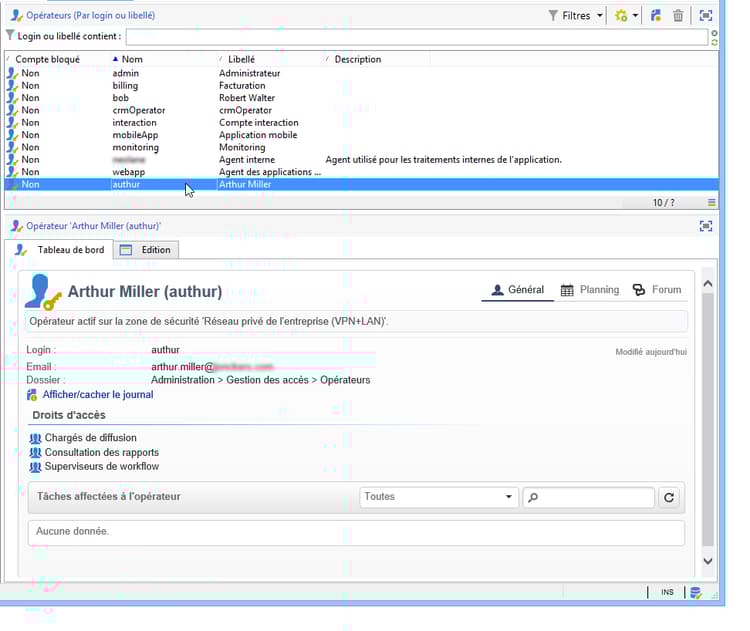Click the 'Modifié aujourd'hui' text
This screenshot has height=631, width=750.
[x=651, y=352]
